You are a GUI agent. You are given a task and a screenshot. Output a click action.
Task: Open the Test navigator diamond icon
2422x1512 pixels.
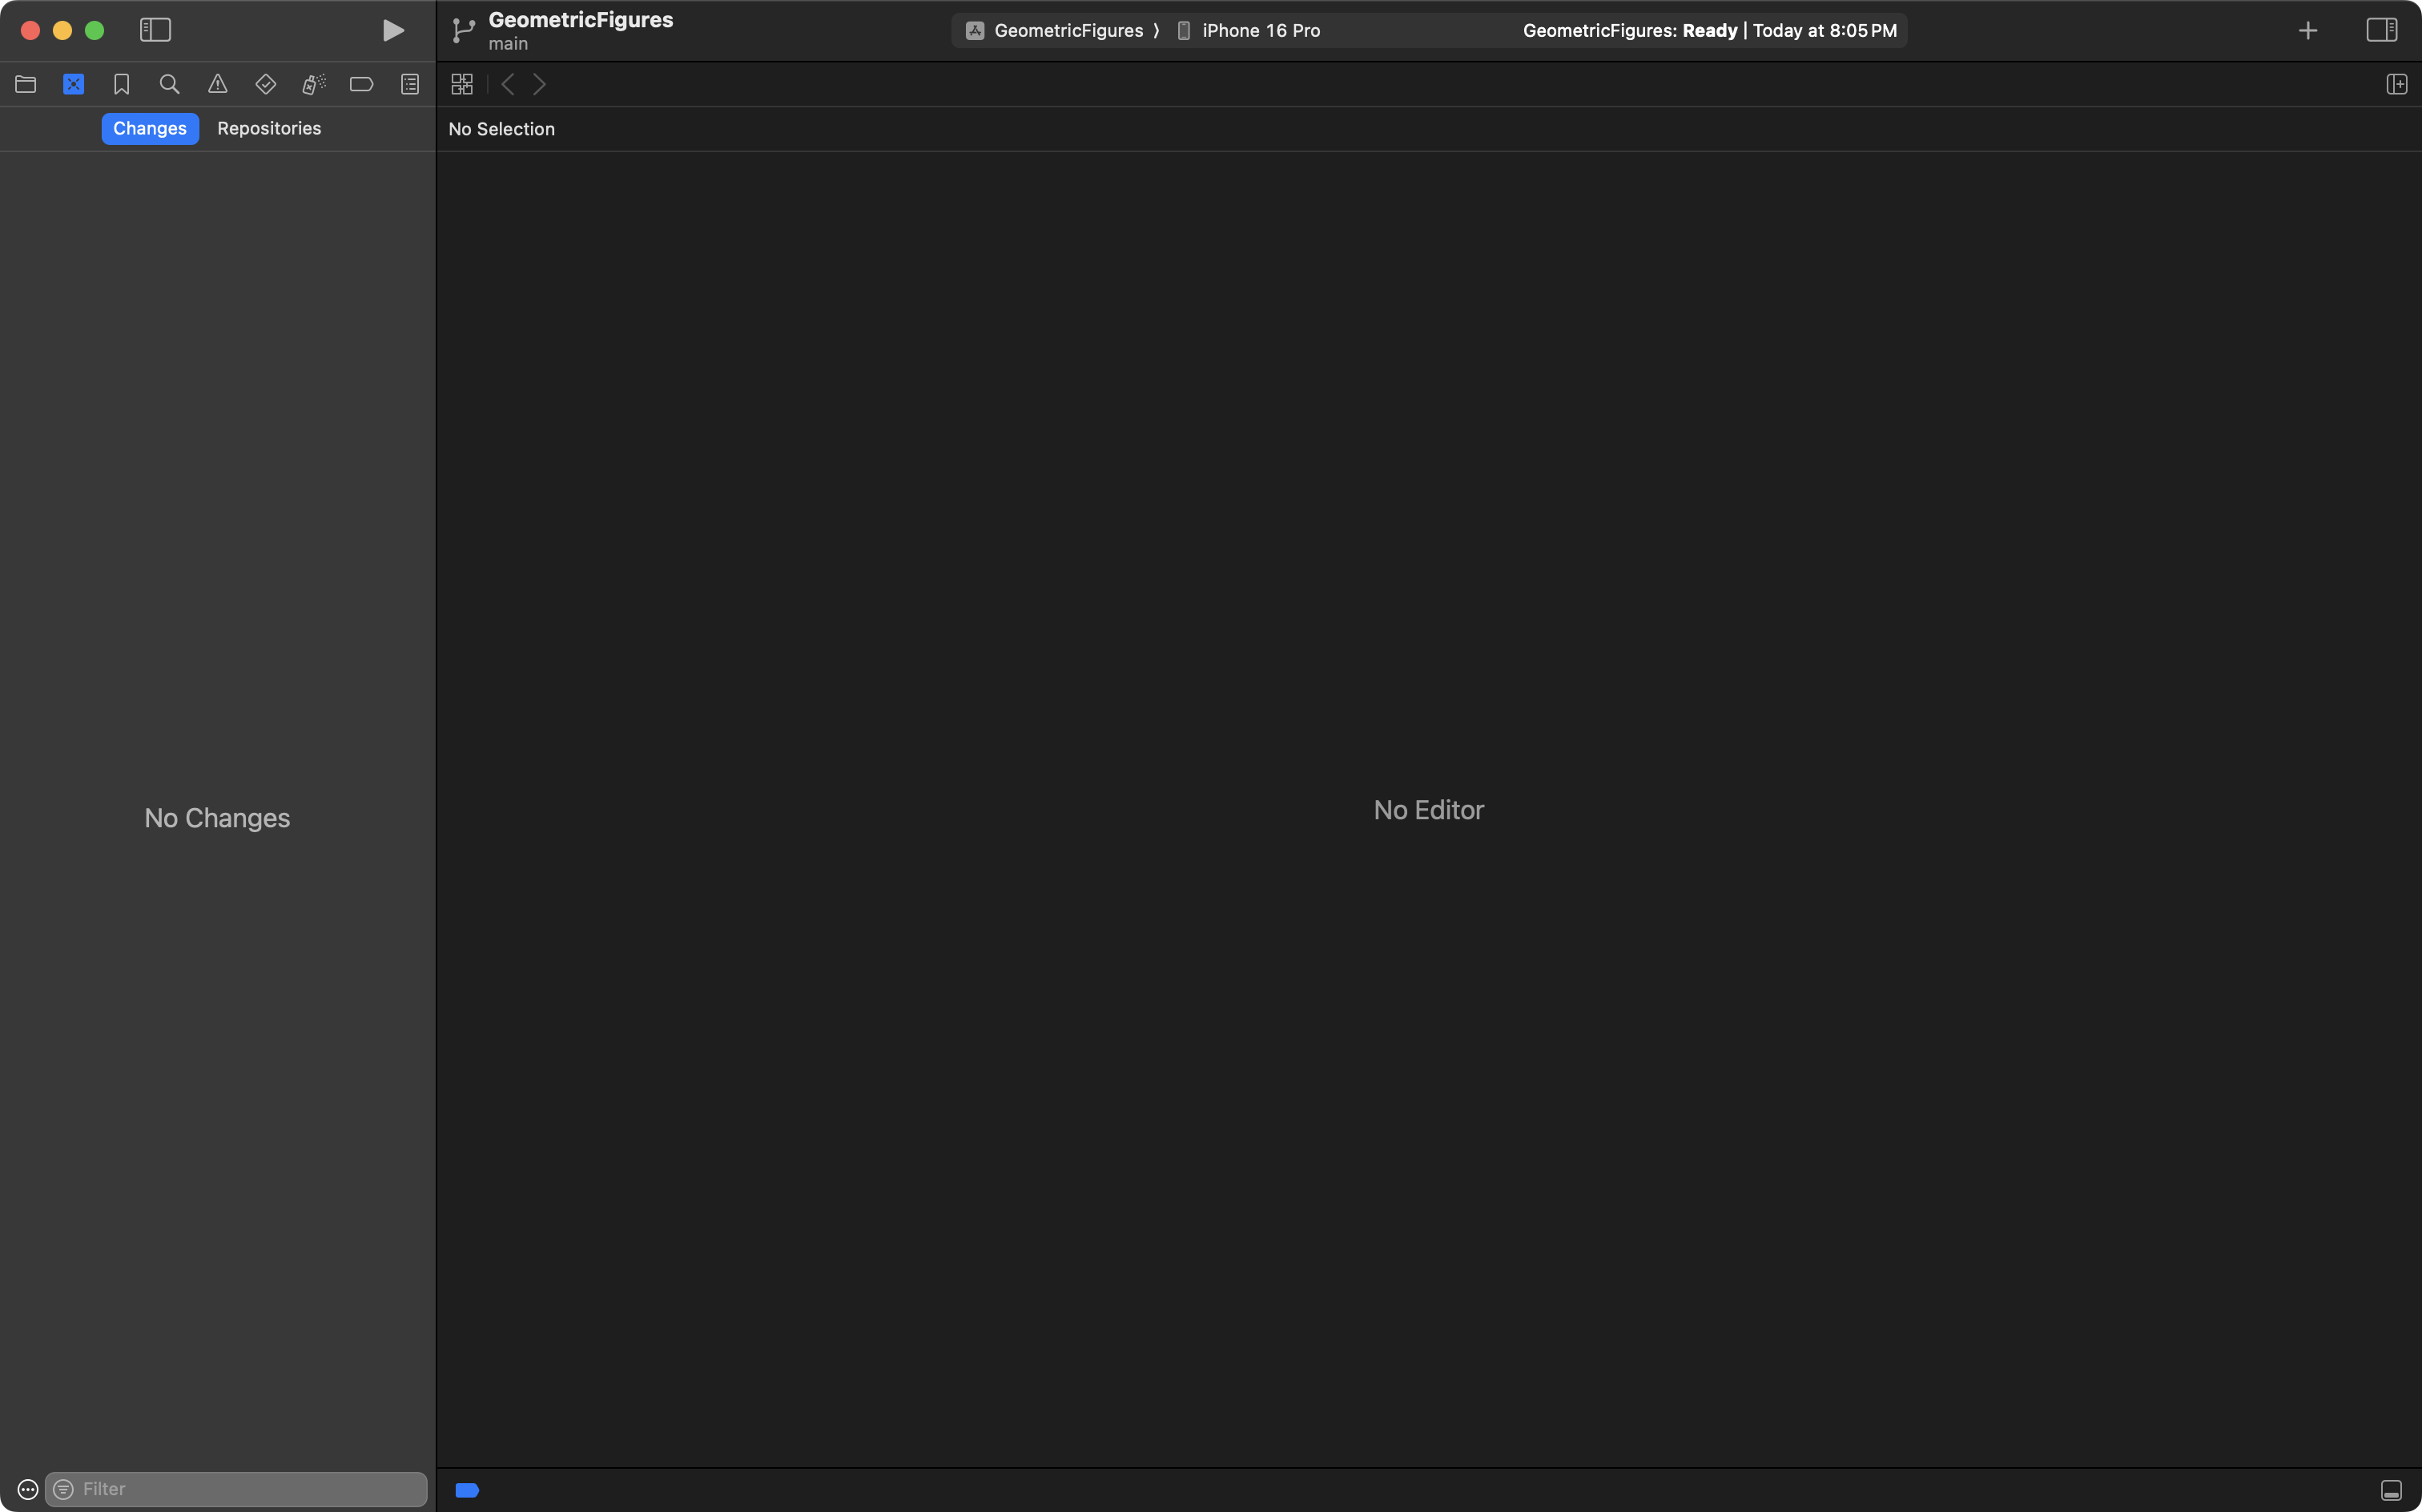266,85
